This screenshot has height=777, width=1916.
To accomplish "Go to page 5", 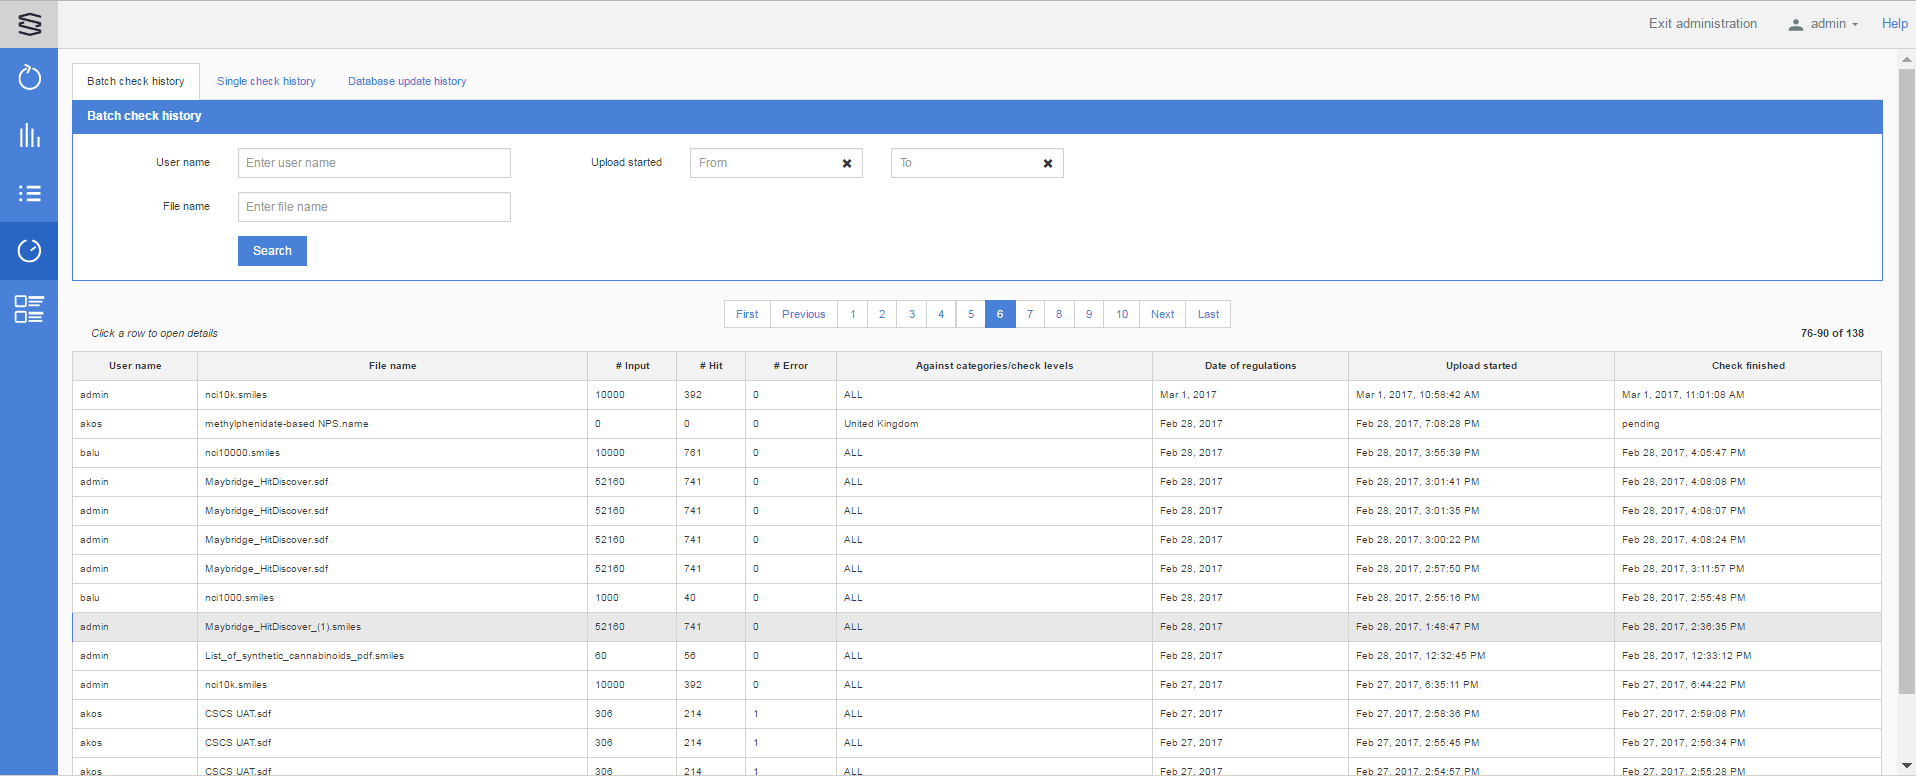I will [971, 314].
